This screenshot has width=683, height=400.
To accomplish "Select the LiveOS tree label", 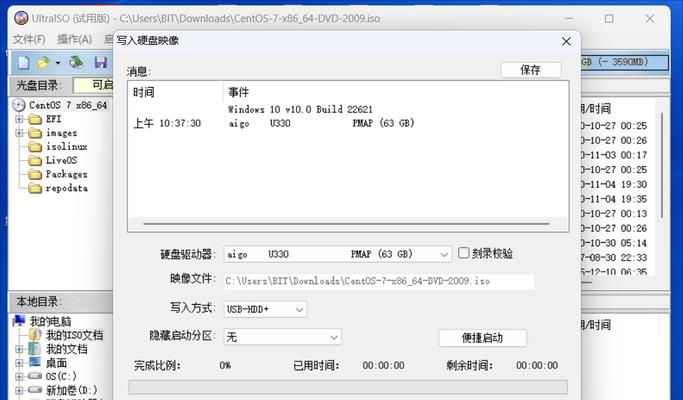I will (61, 161).
